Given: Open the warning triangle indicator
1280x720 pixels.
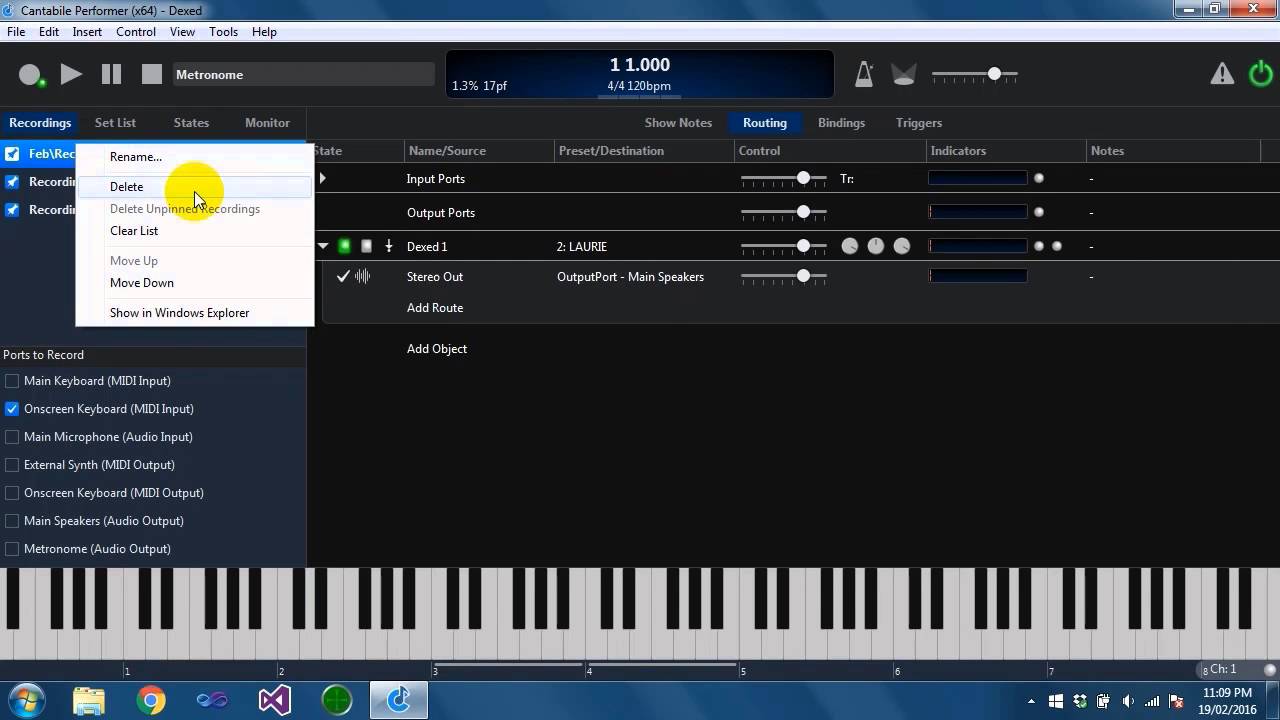Looking at the screenshot, I should (x=1222, y=74).
